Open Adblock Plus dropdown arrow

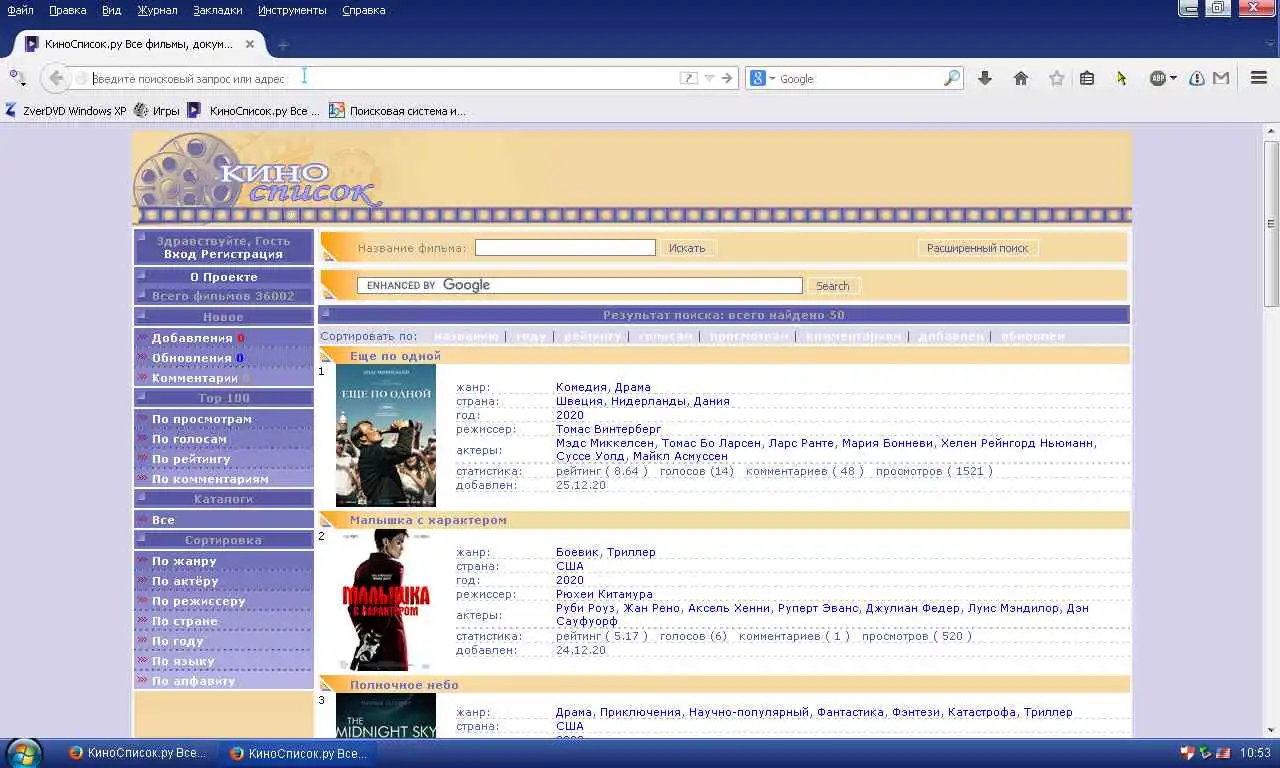1172,78
